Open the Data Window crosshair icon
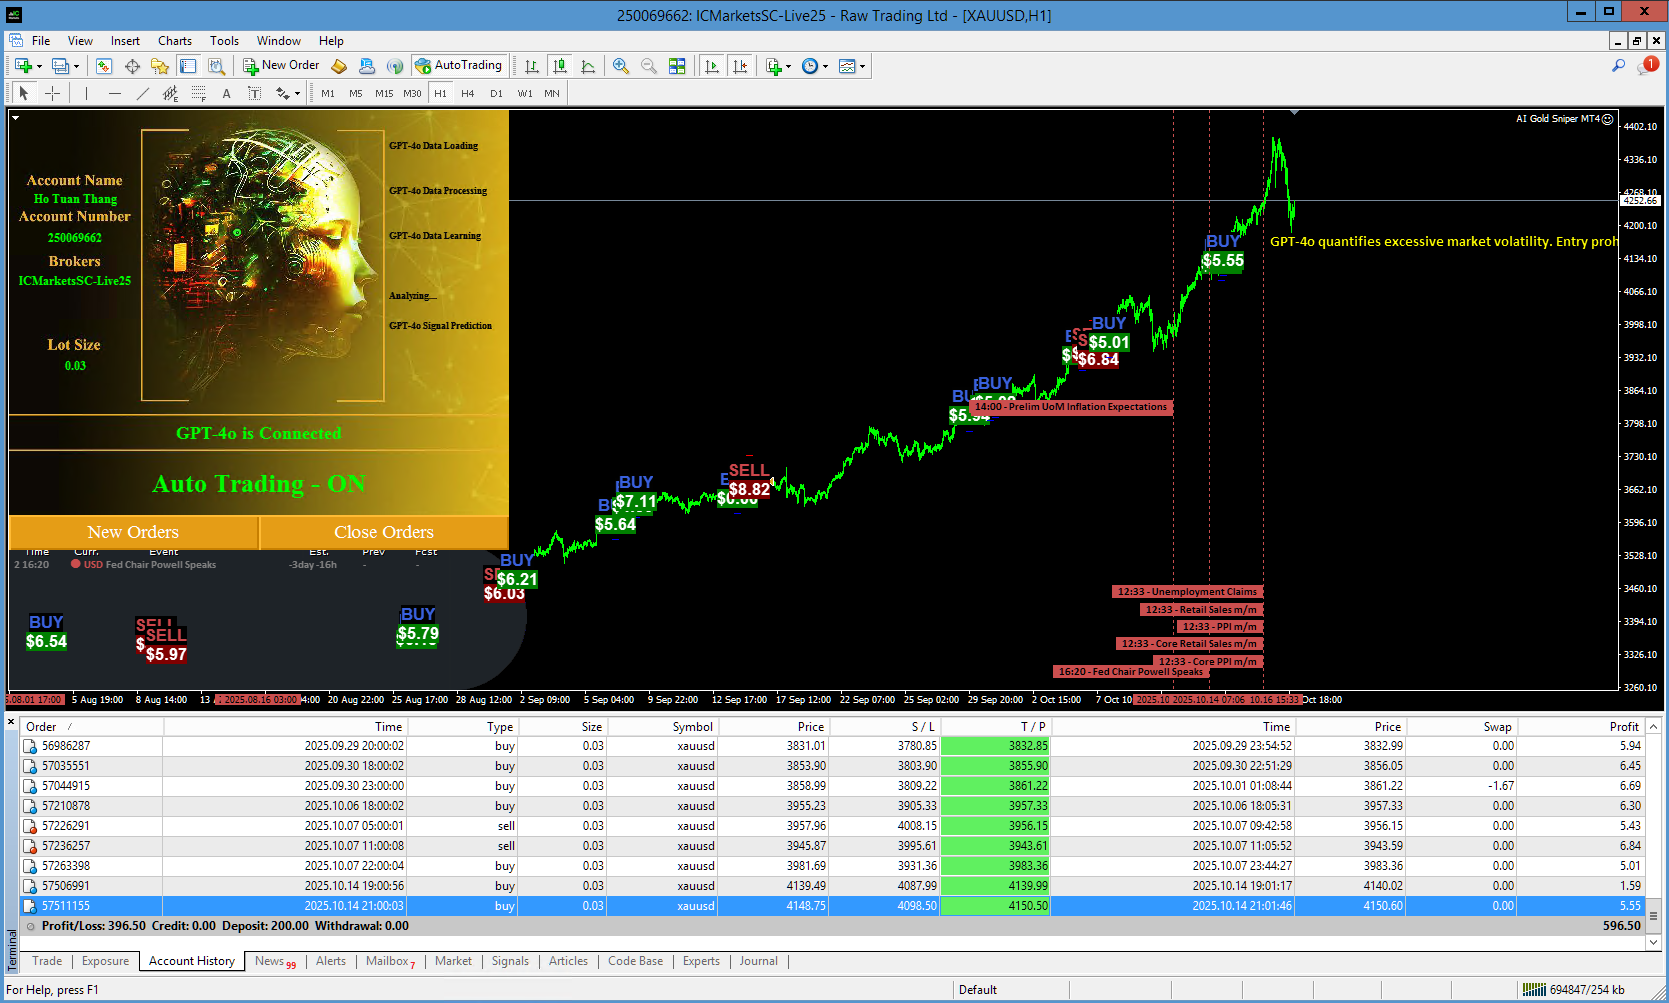The width and height of the screenshot is (1669, 1003). (x=132, y=66)
